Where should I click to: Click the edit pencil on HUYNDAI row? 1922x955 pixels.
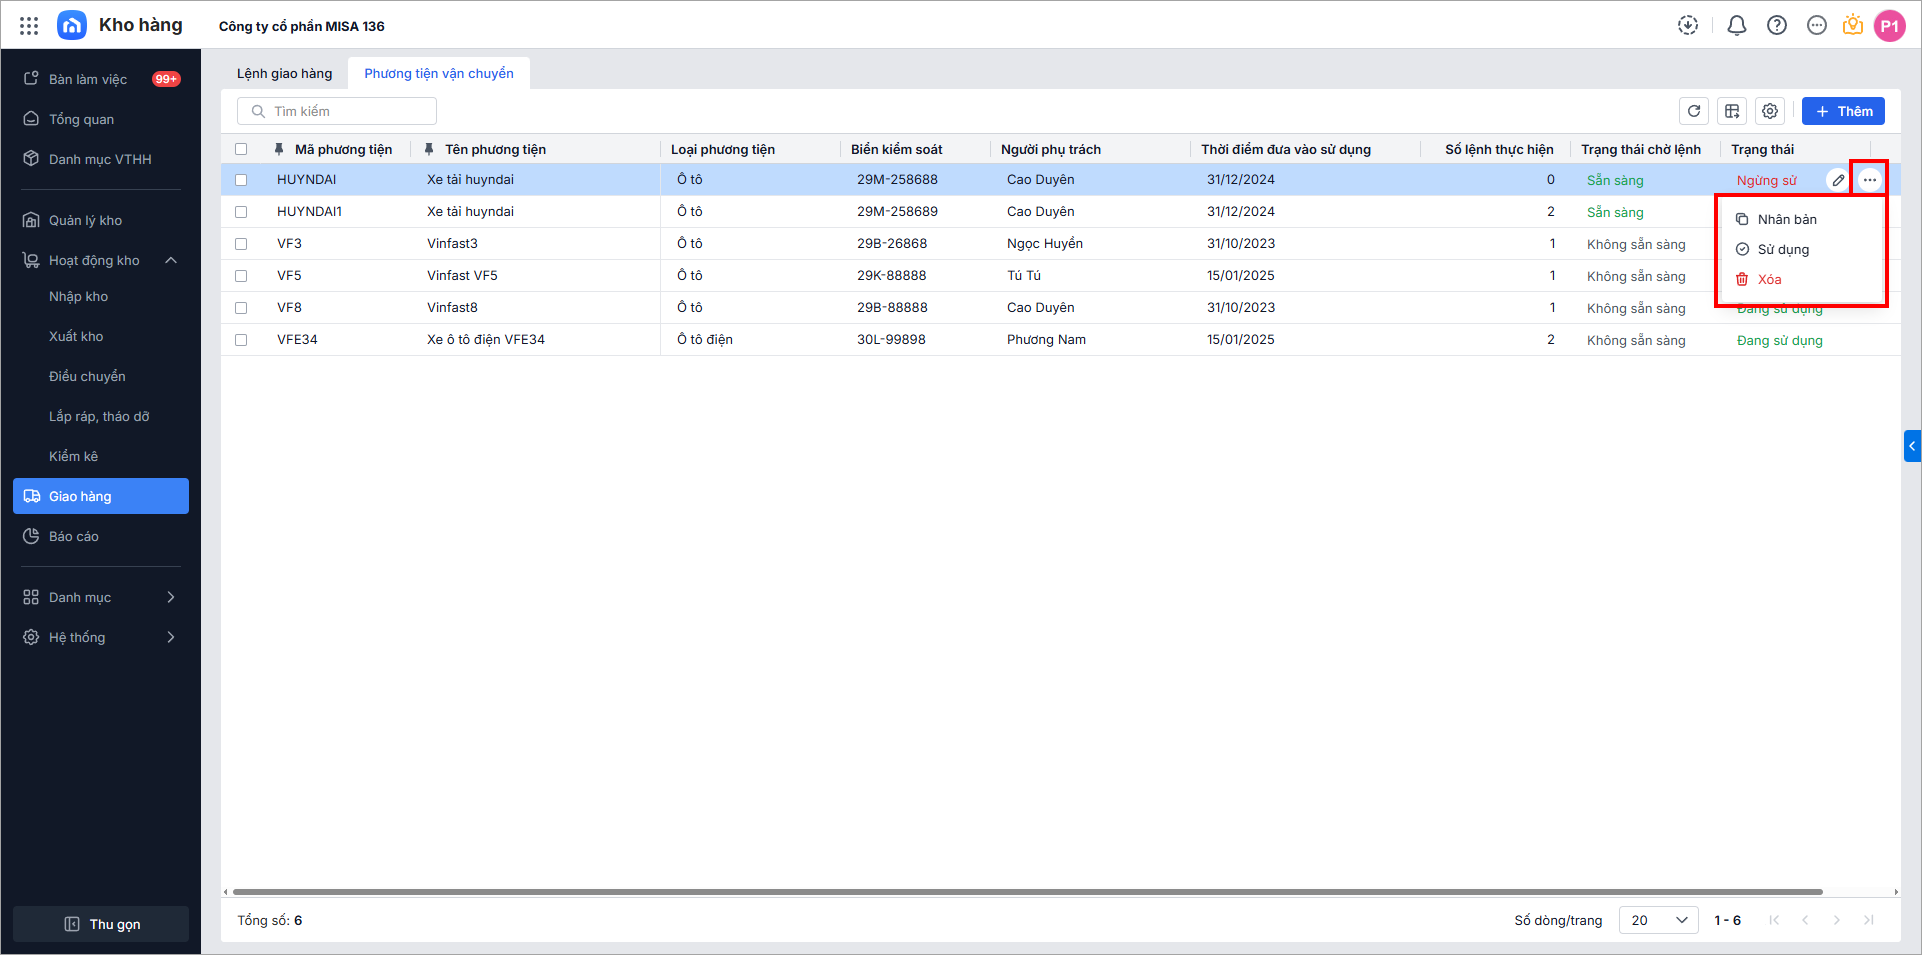(x=1838, y=180)
